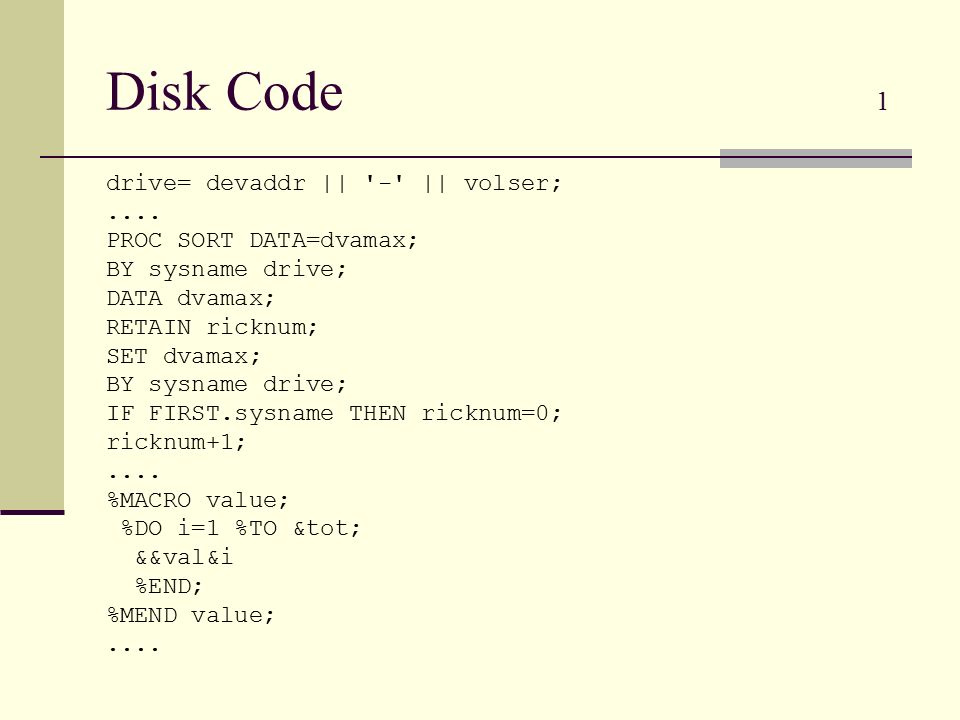Click the %DO i=1 %TO &tot line
The image size is (960, 720).
point(241,528)
